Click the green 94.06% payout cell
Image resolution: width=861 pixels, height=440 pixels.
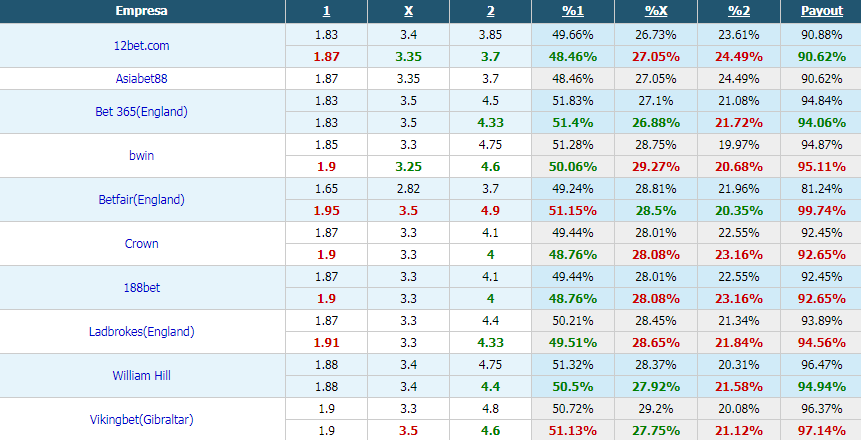pos(821,122)
